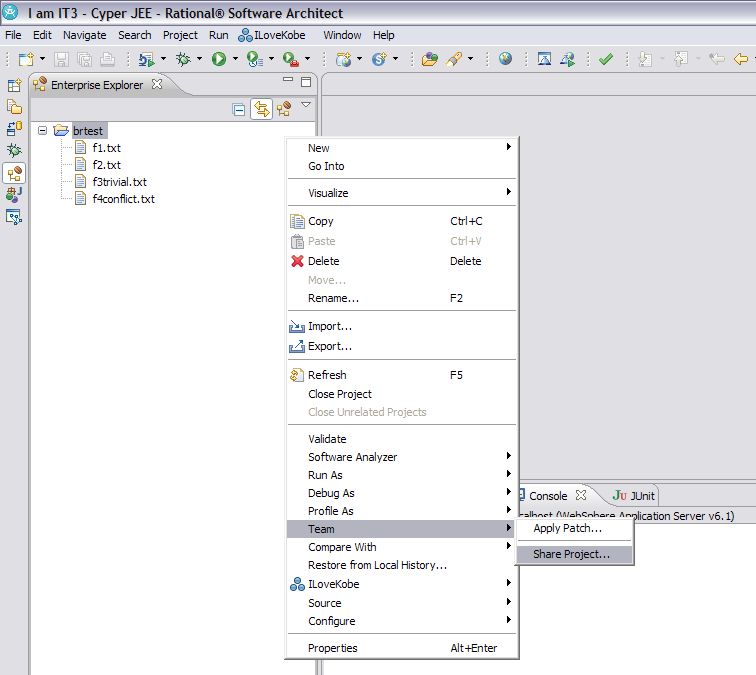Click the Run External Tools icon
The height and width of the screenshot is (675, 756).
(x=291, y=59)
